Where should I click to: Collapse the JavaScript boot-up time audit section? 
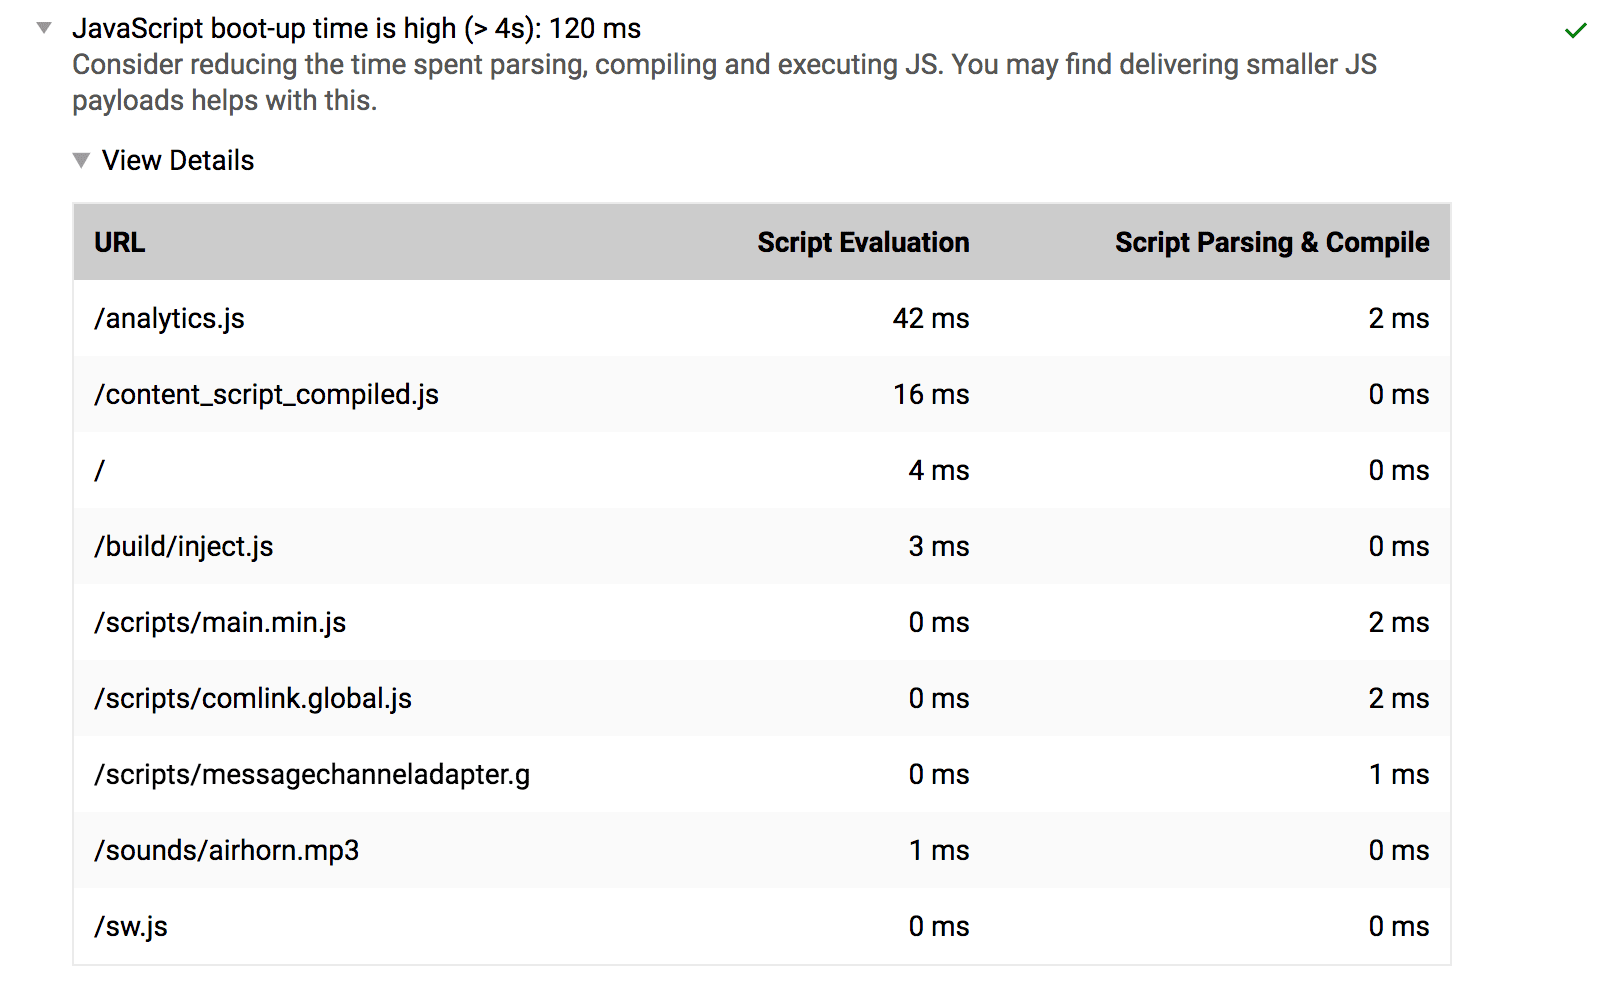pos(42,29)
